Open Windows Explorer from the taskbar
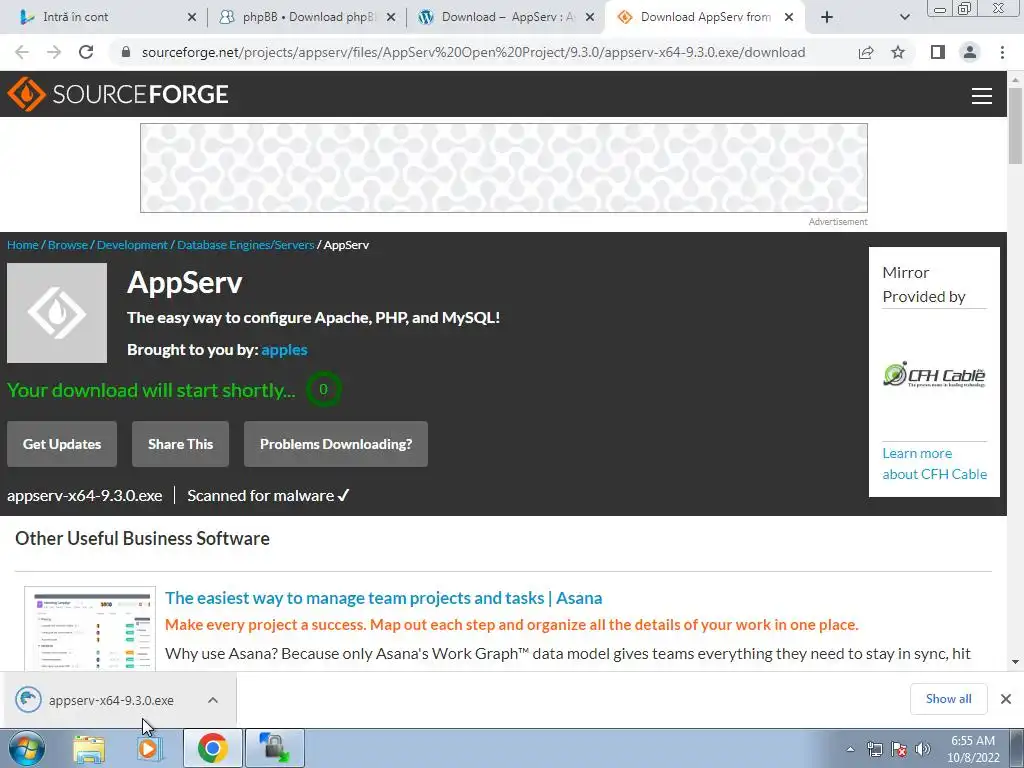 coord(89,749)
